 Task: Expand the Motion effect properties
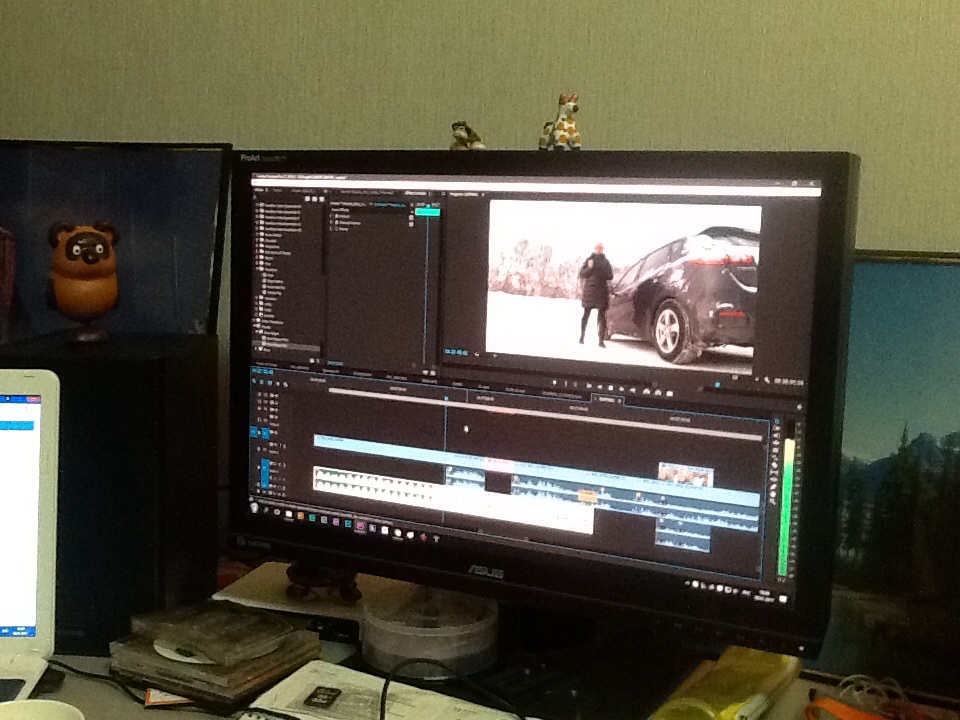click(x=332, y=215)
